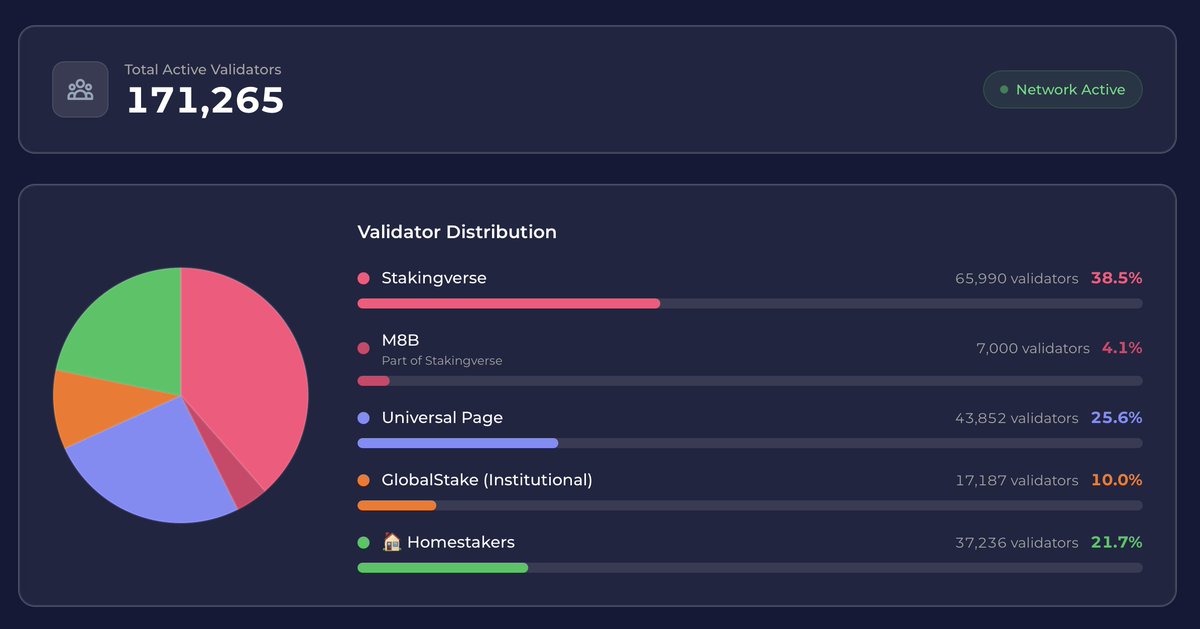Click the 21.7% percentage
The width and height of the screenshot is (1200, 629).
1117,542
